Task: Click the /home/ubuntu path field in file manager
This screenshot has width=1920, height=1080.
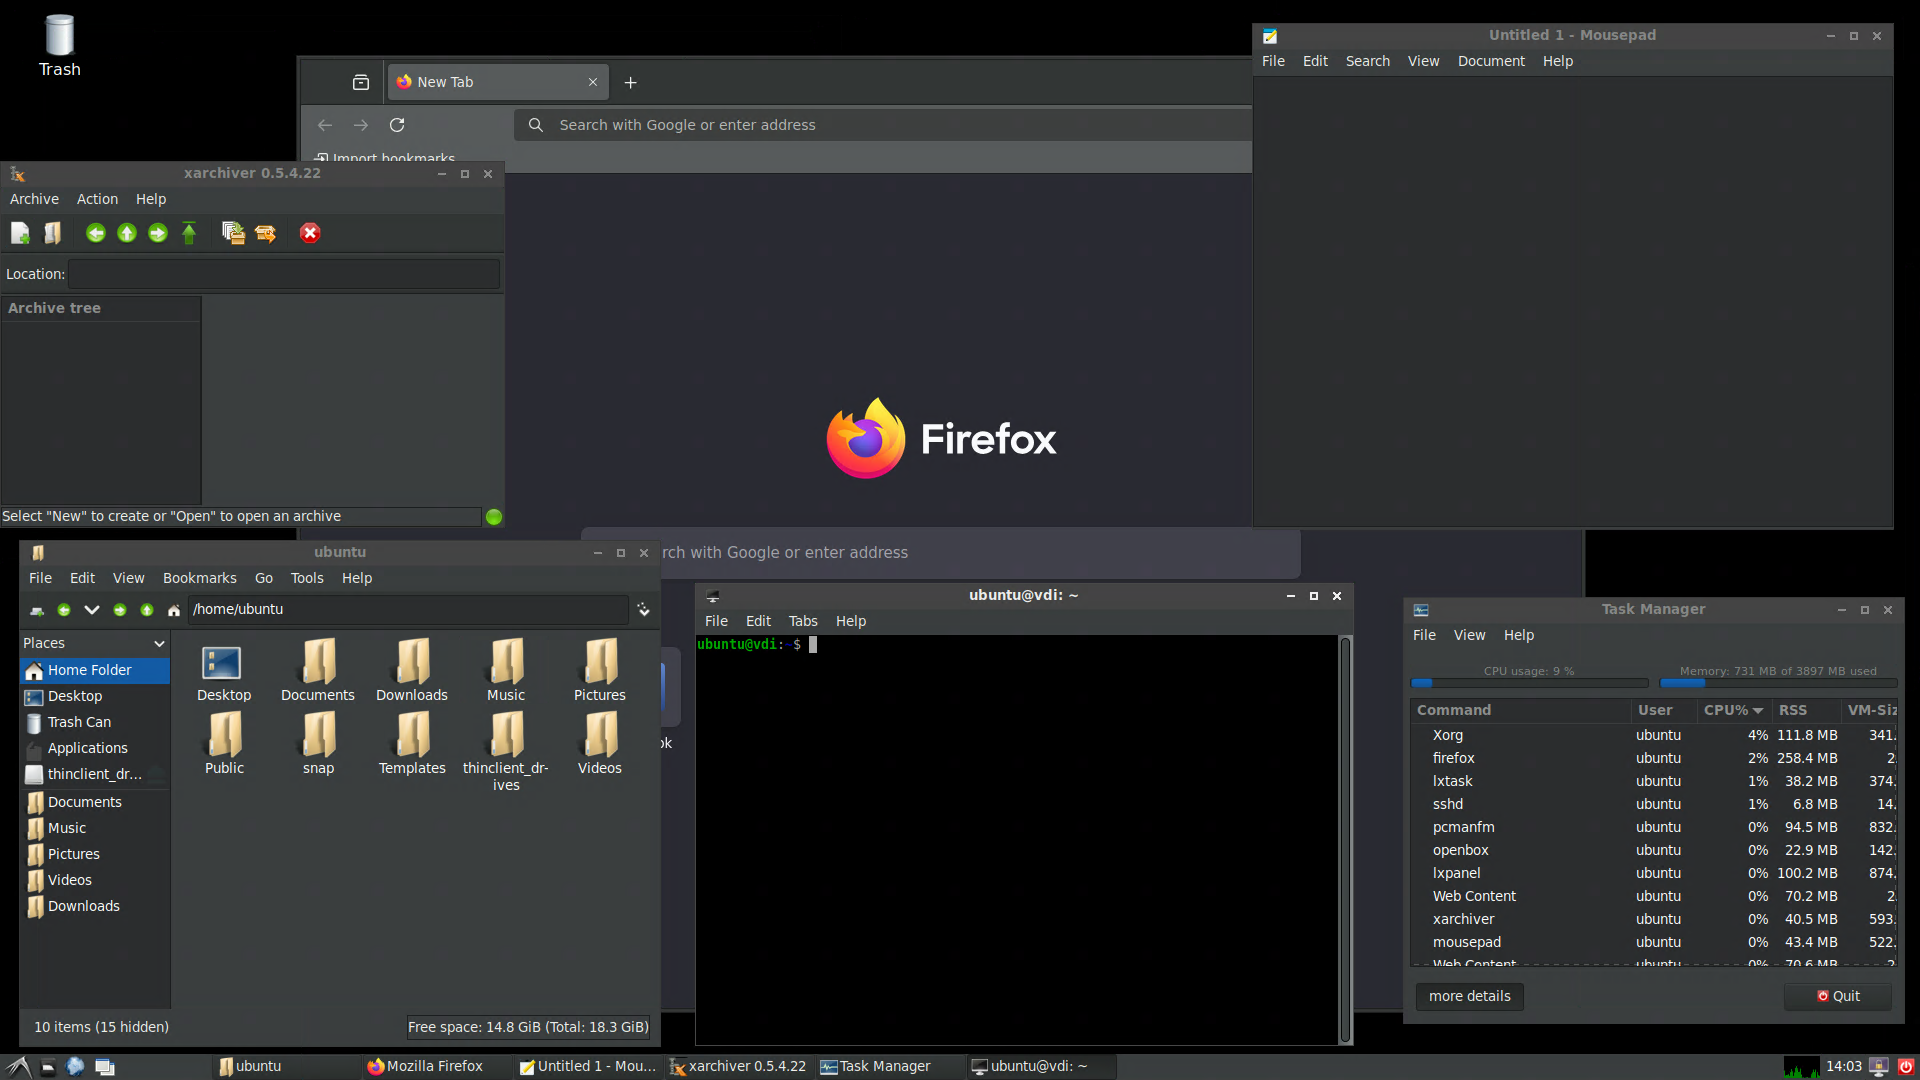Action: 408,610
